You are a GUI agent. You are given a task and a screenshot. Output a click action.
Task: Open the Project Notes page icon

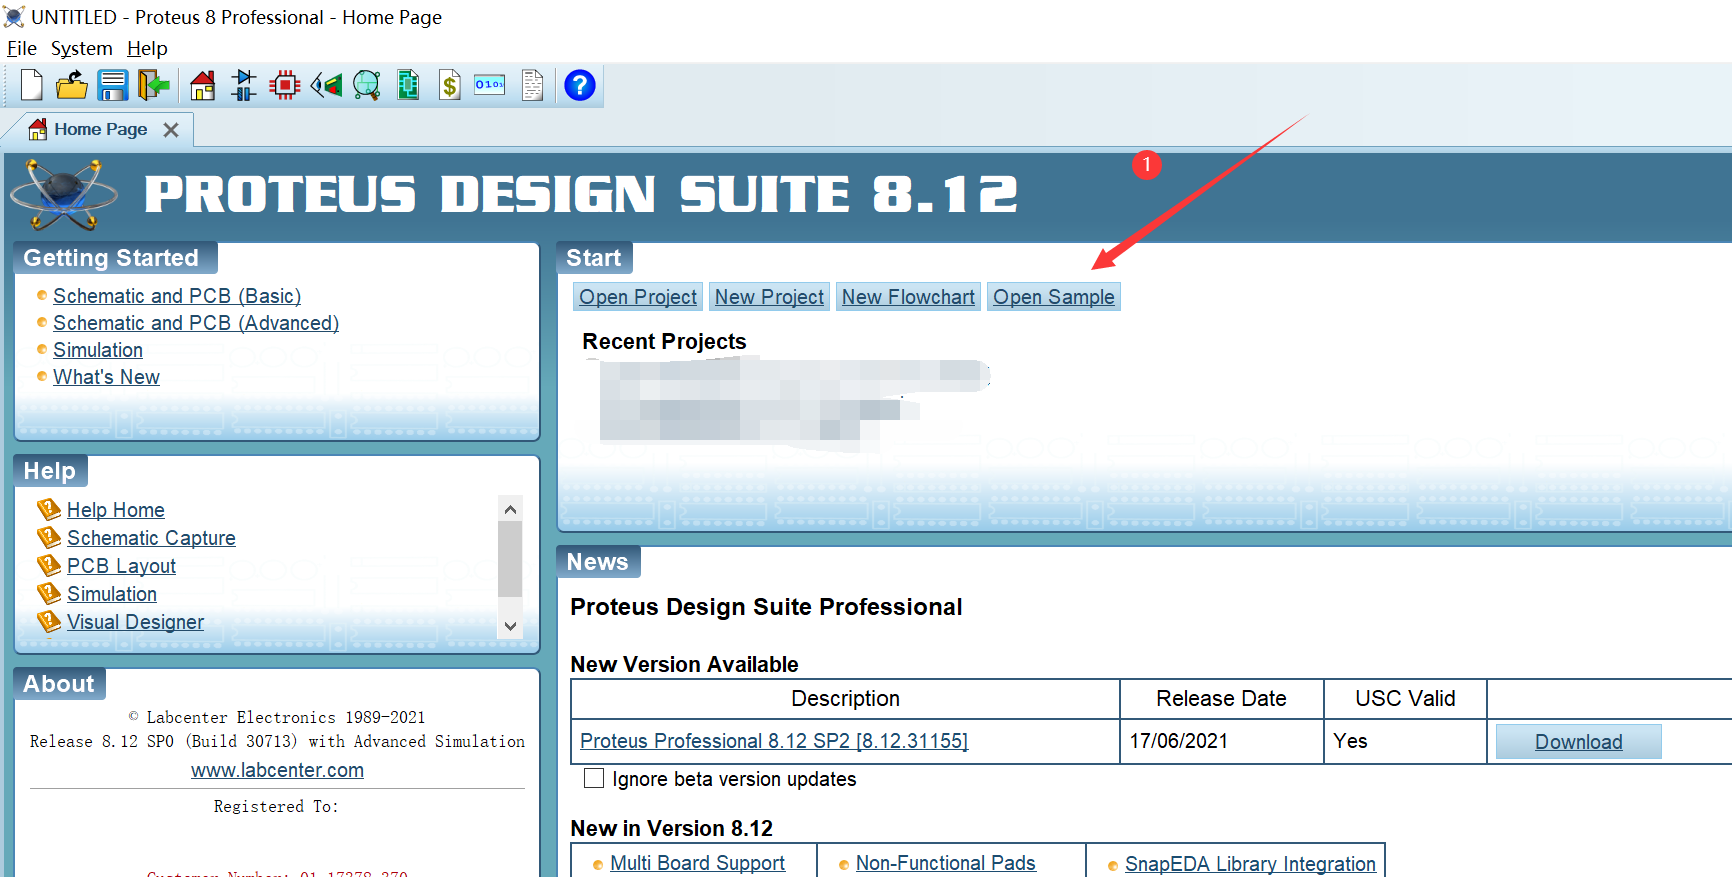coord(533,85)
